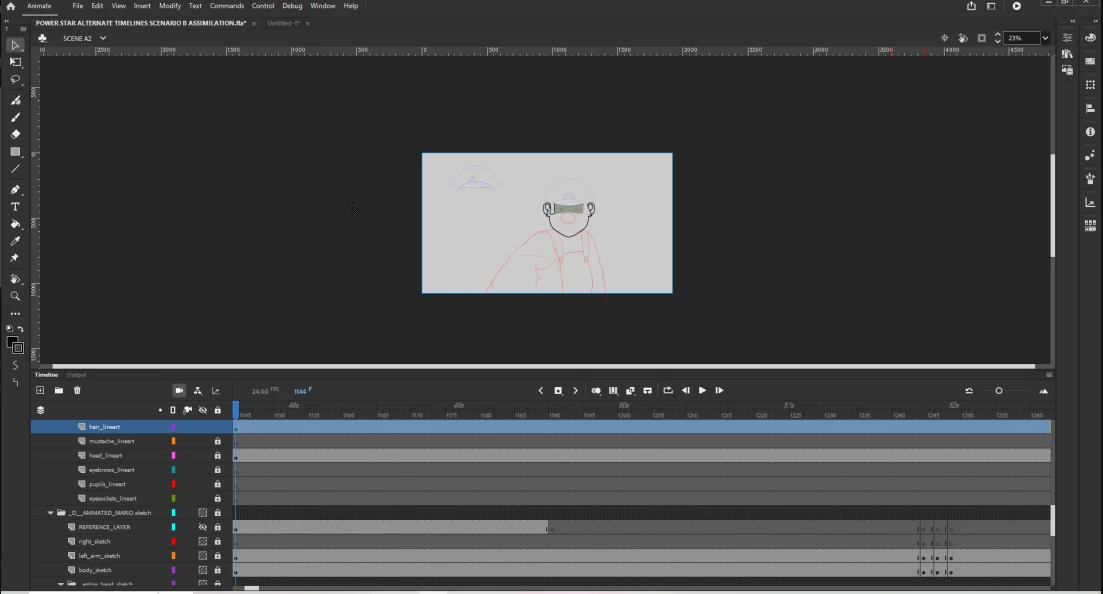Open the Commands menu
Viewport: 1103px width, 594px height.
pos(227,6)
